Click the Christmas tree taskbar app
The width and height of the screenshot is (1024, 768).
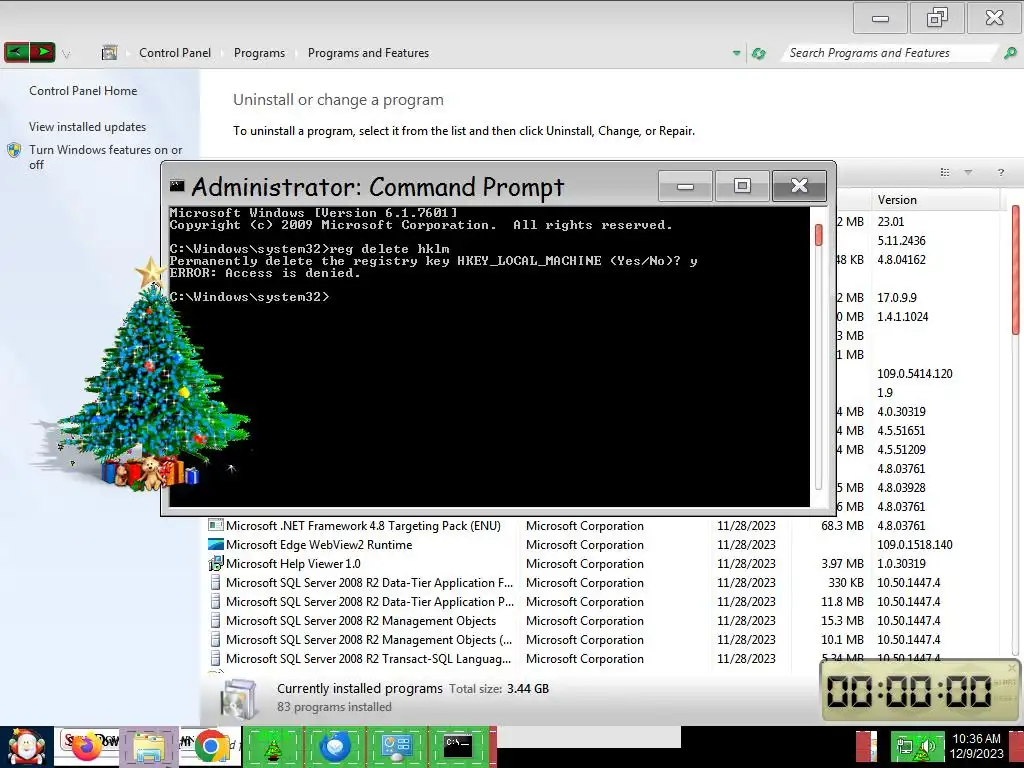click(272, 747)
